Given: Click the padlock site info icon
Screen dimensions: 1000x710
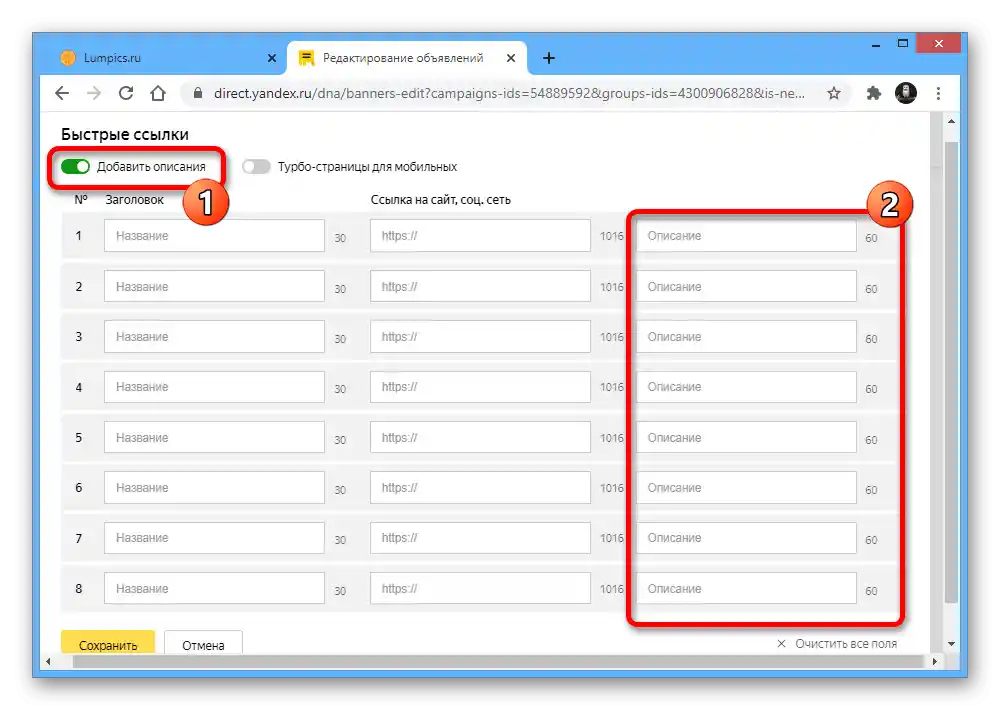Looking at the screenshot, I should (x=198, y=93).
